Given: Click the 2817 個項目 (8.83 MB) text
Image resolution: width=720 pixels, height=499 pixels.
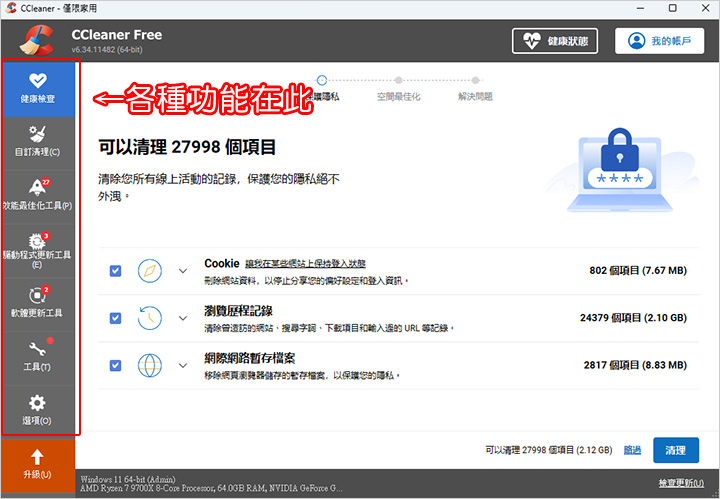Looking at the screenshot, I should pyautogui.click(x=635, y=365).
